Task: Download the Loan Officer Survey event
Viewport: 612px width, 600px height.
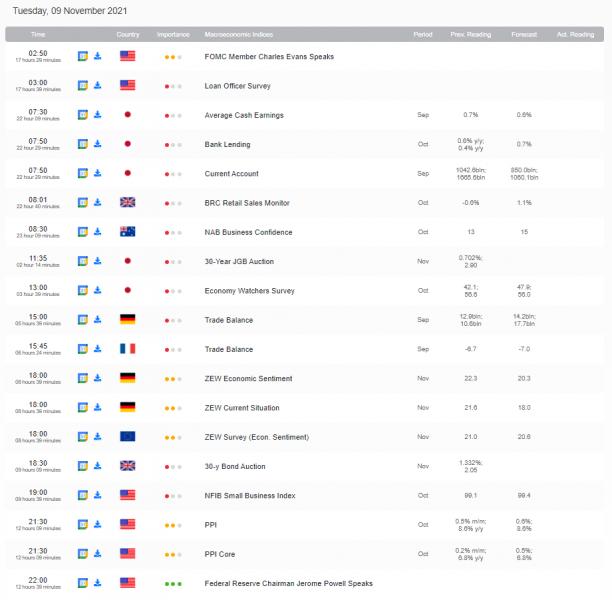Action: pos(98,86)
